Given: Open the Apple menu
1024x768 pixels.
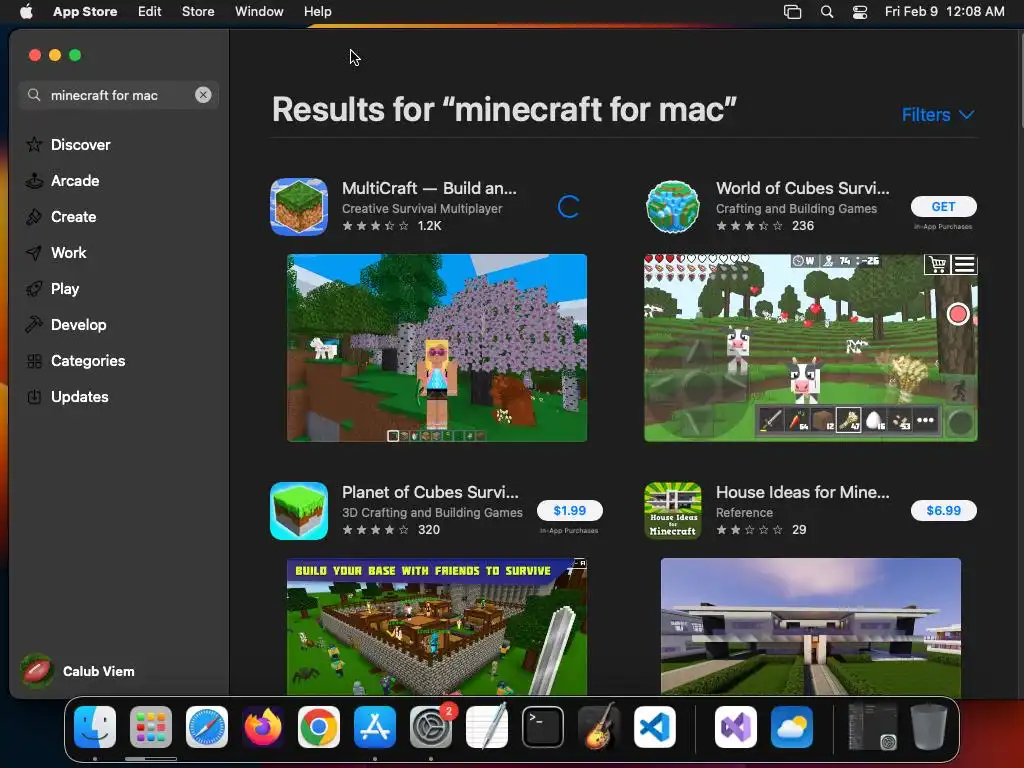Looking at the screenshot, I should 26,12.
